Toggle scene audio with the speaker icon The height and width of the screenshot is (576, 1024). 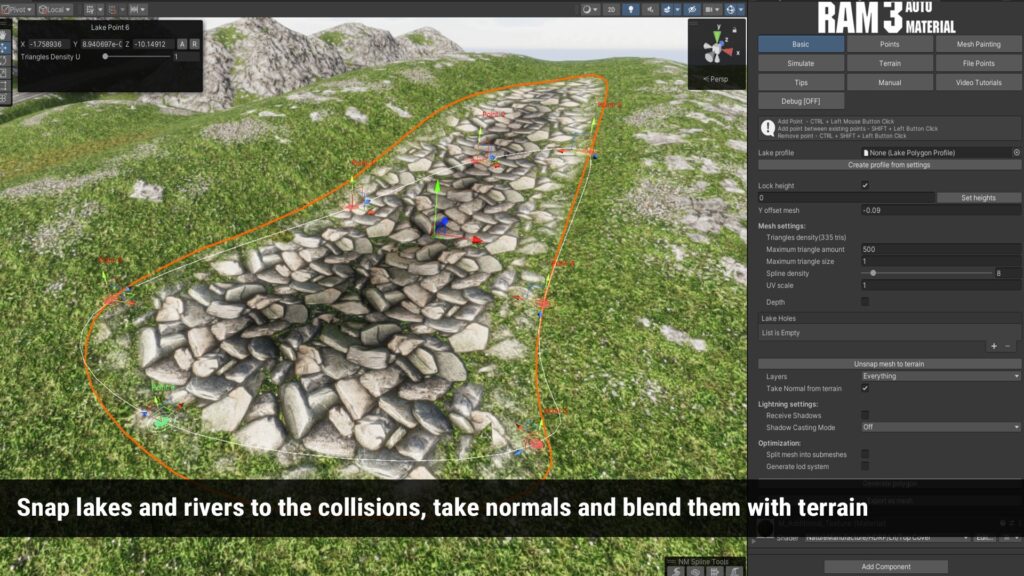(x=652, y=9)
